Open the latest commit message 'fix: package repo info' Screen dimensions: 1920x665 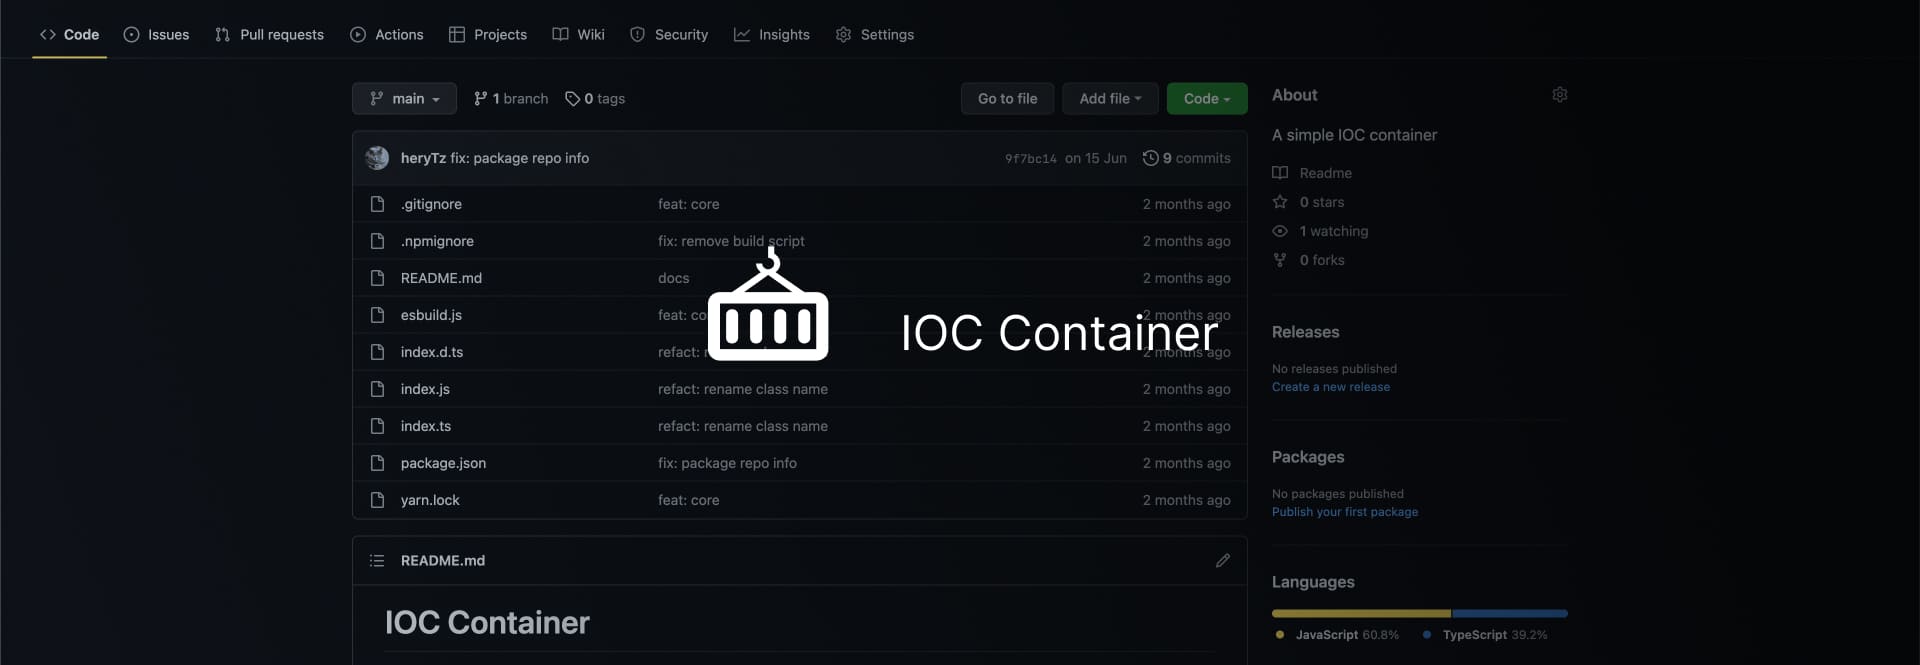pyautogui.click(x=519, y=158)
